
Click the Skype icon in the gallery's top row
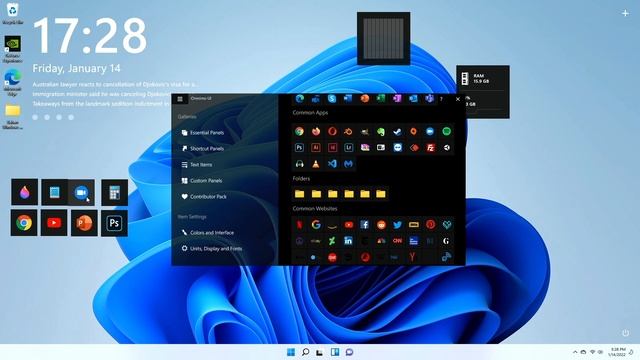click(332, 99)
